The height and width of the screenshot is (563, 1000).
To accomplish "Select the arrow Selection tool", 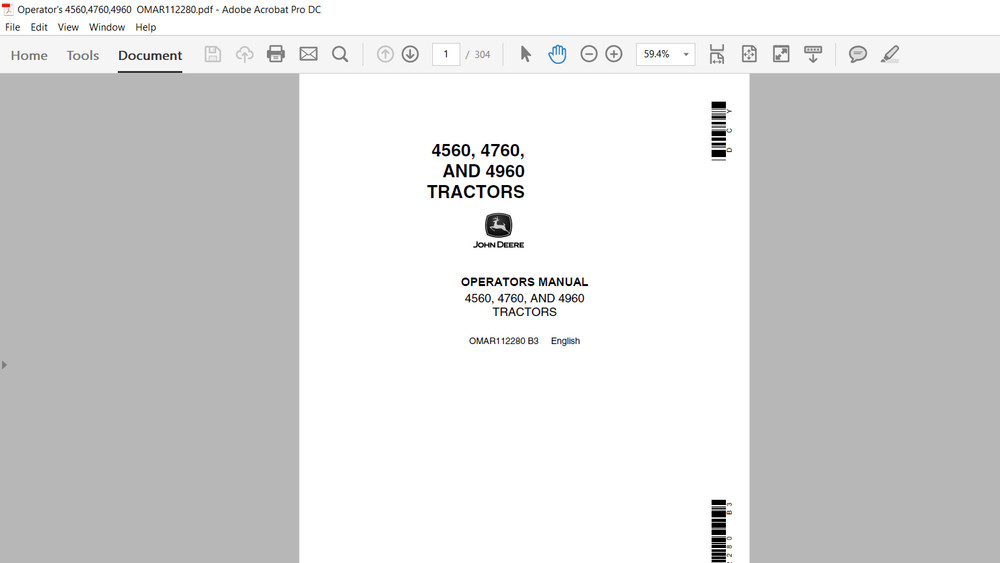I will (x=525, y=54).
